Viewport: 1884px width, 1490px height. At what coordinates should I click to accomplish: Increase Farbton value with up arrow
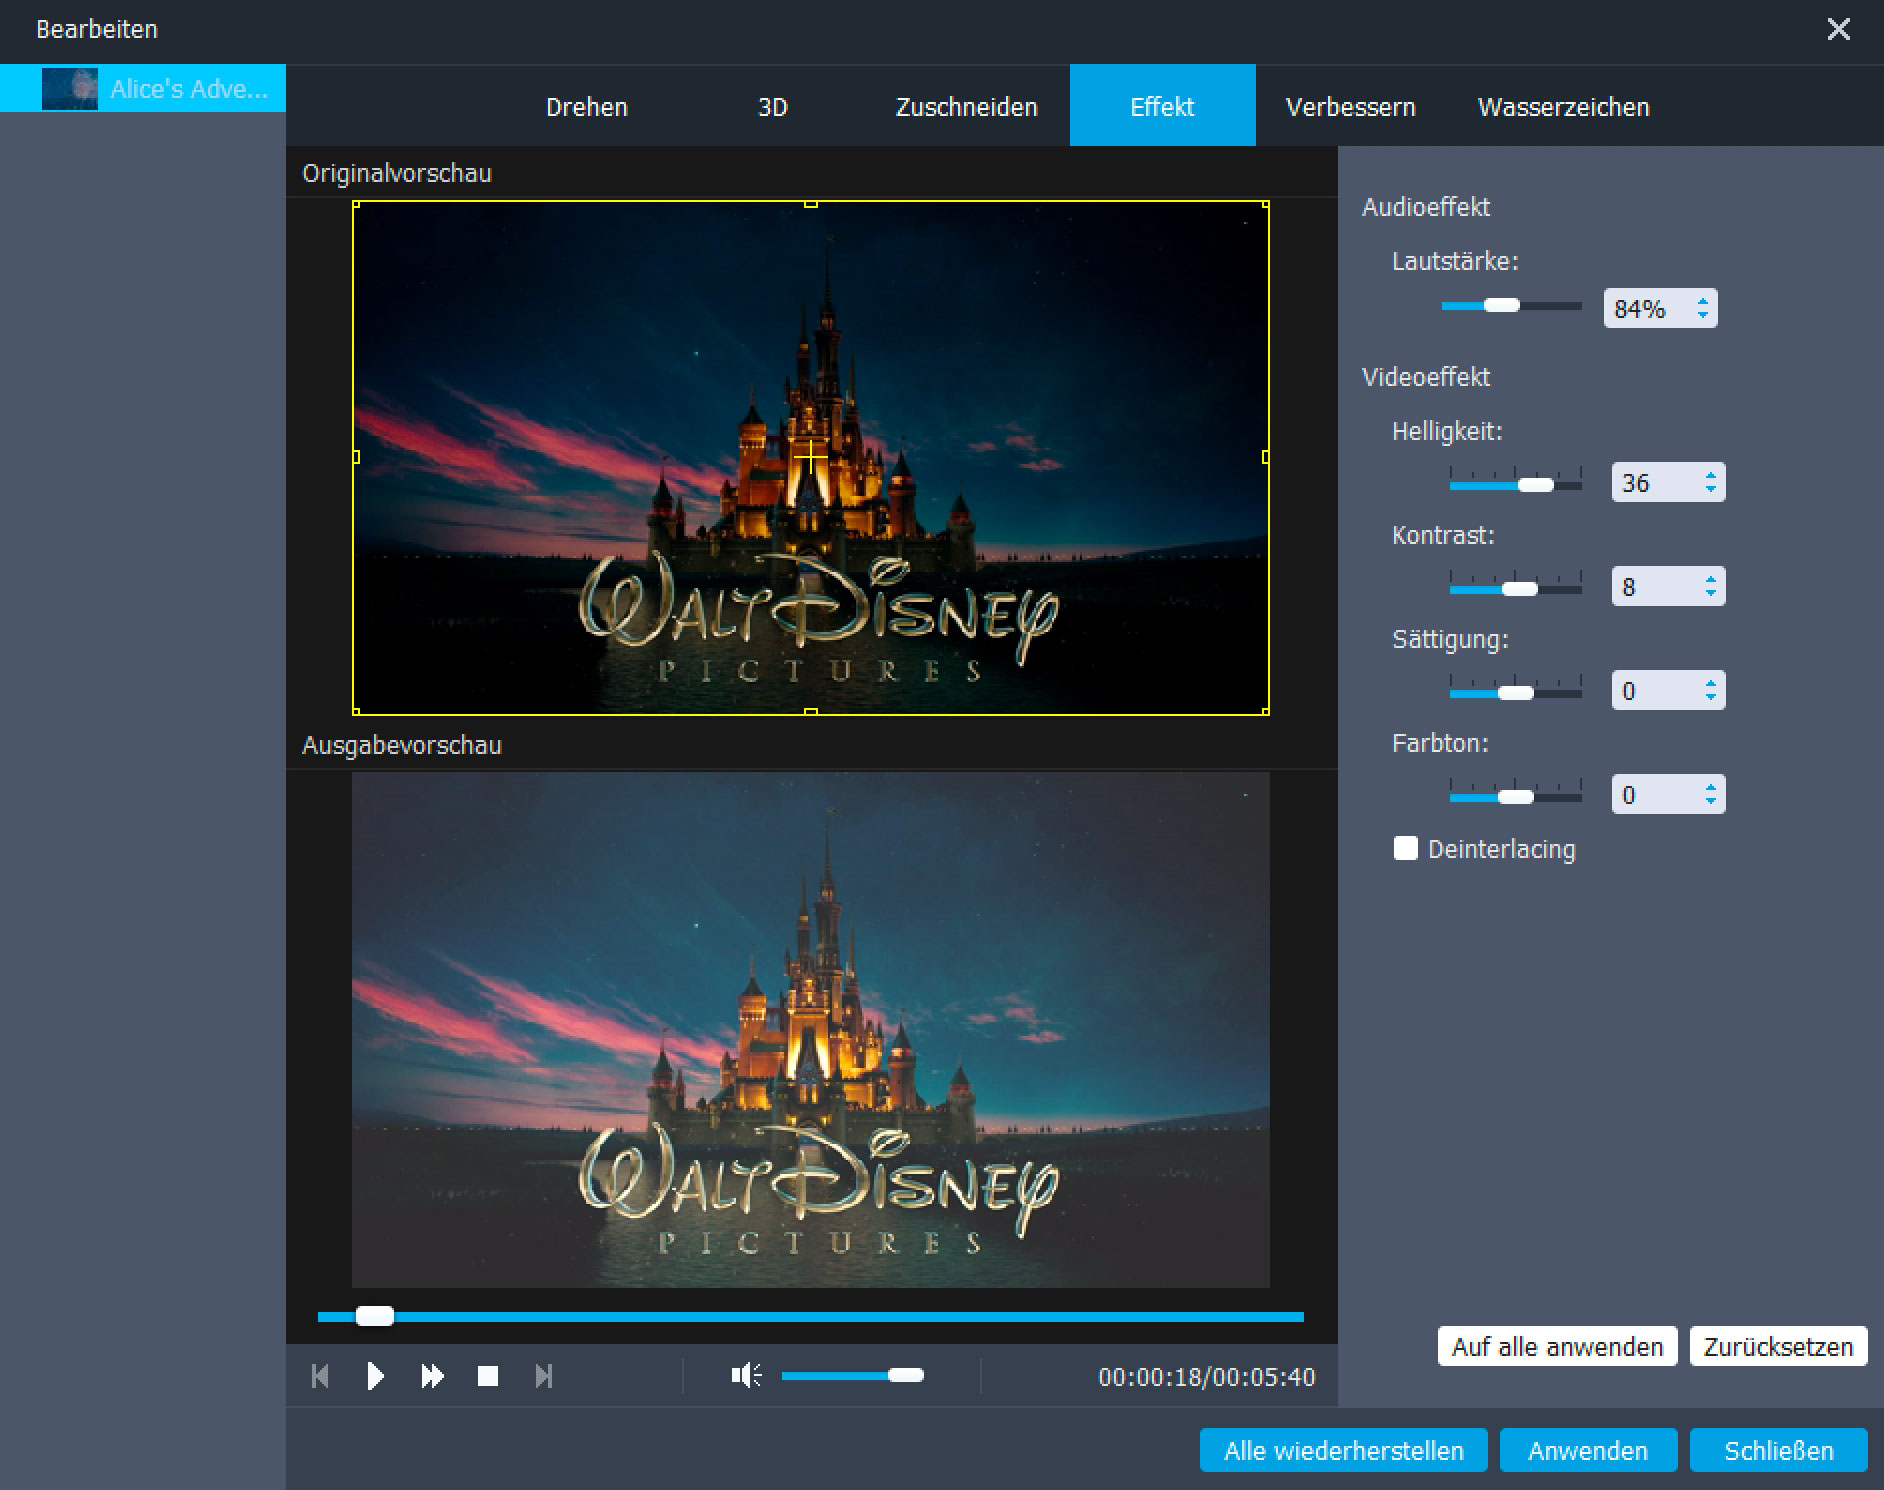point(1711,787)
